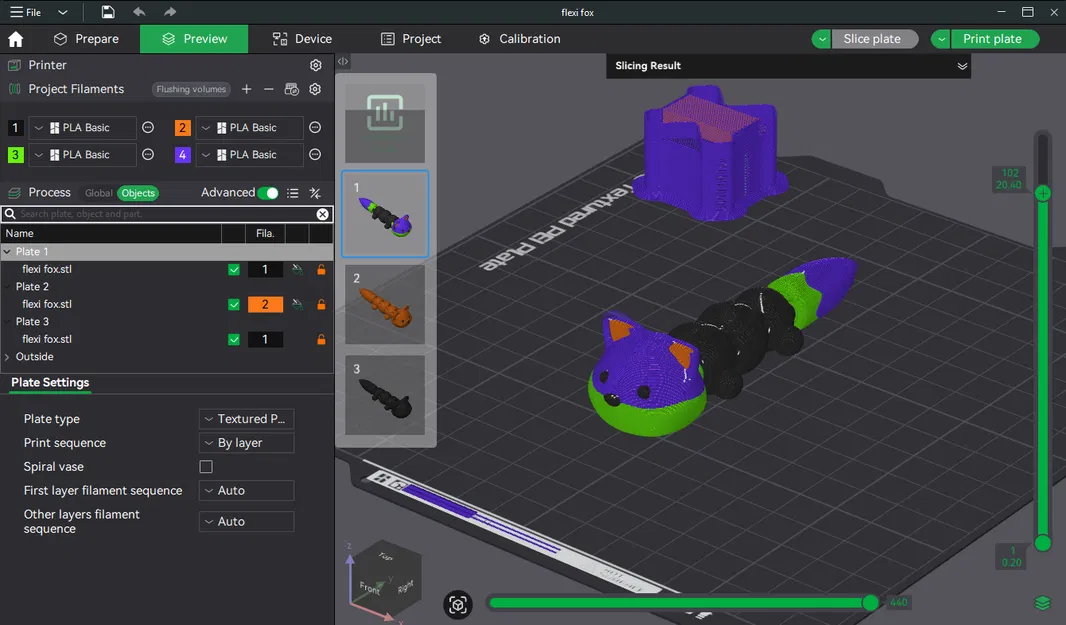Enable the Spiral vase checkbox
Viewport: 1066px width, 625px height.
coord(206,467)
